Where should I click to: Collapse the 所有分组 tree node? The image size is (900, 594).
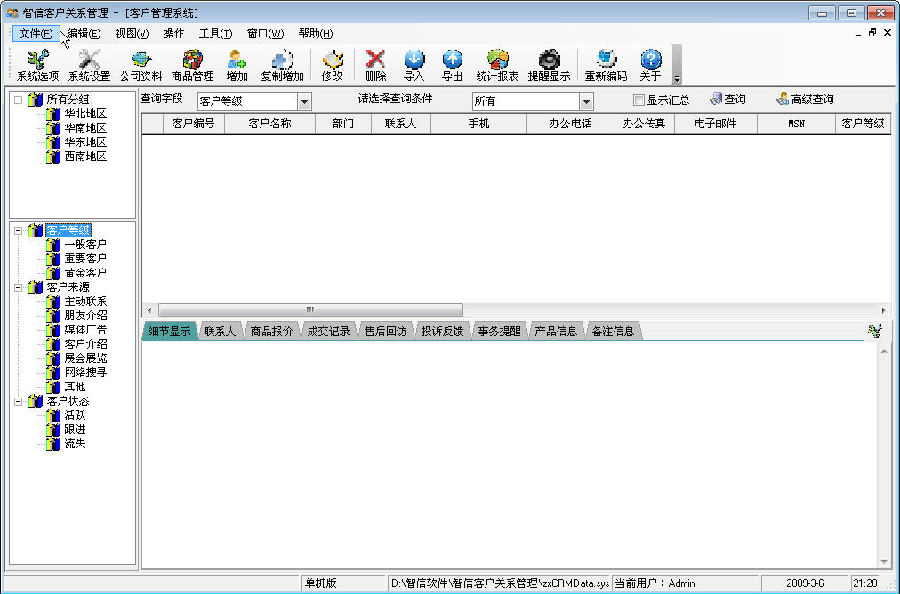click(18, 100)
